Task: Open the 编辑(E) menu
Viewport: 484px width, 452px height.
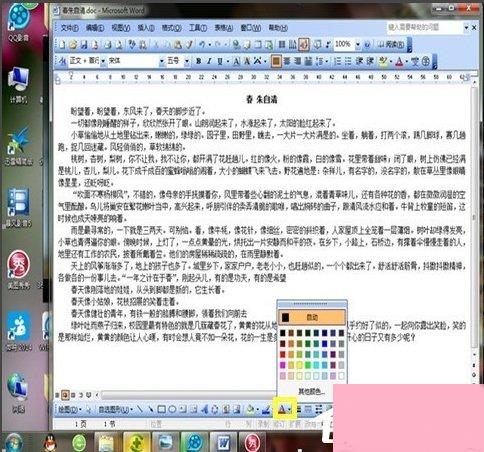Action: (x=95, y=28)
